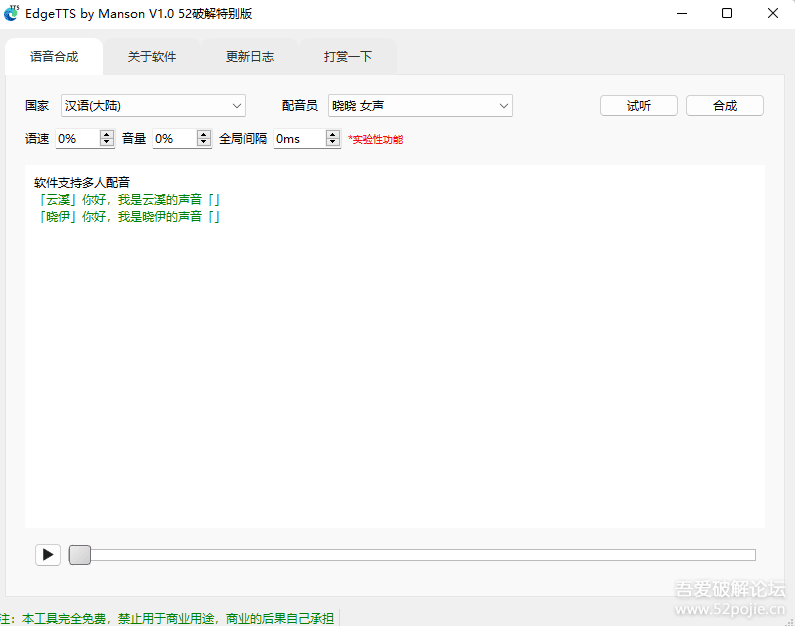Switch to the 语音合成 tab
Screen dimensions: 795x626
pos(54,57)
